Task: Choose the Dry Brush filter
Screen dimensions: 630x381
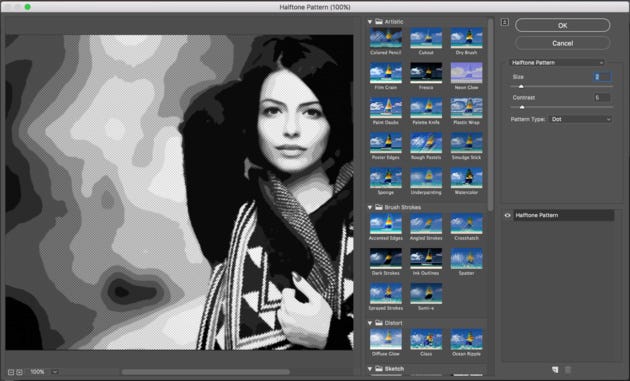Action: 466,38
